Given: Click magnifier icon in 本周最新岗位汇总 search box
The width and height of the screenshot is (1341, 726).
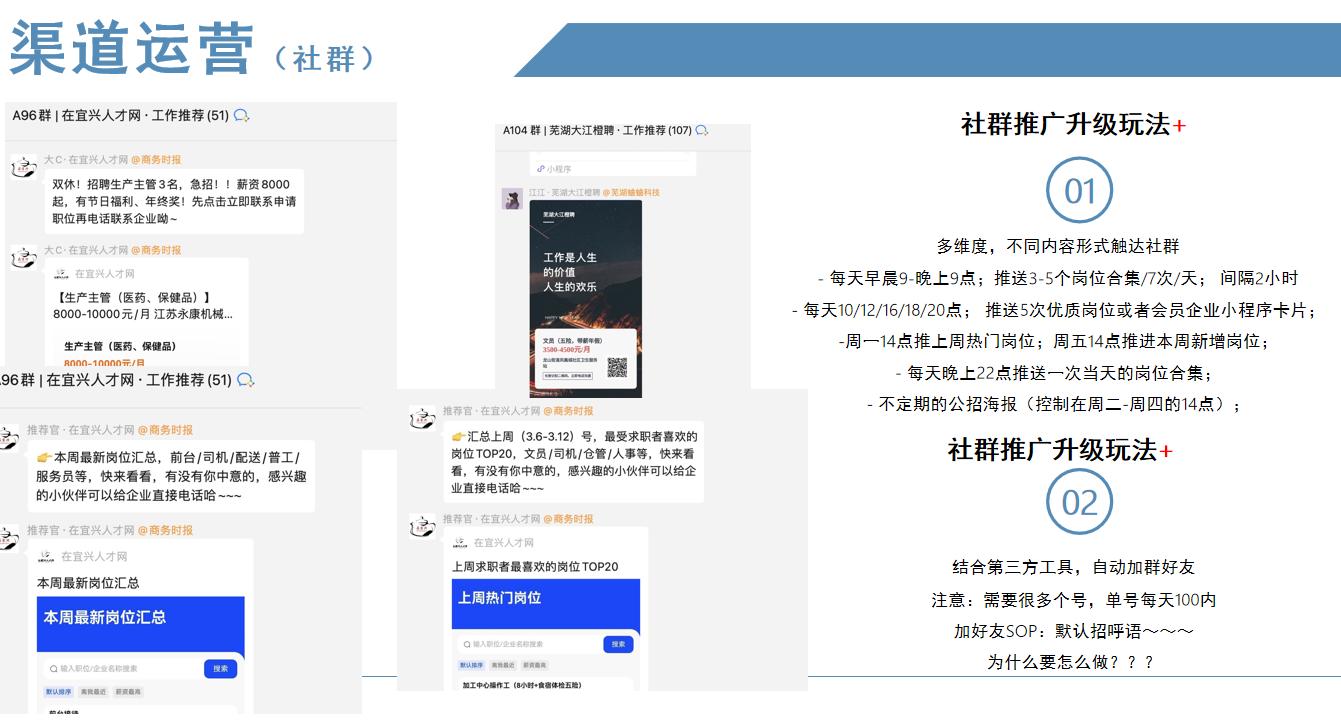Looking at the screenshot, I should (52, 668).
